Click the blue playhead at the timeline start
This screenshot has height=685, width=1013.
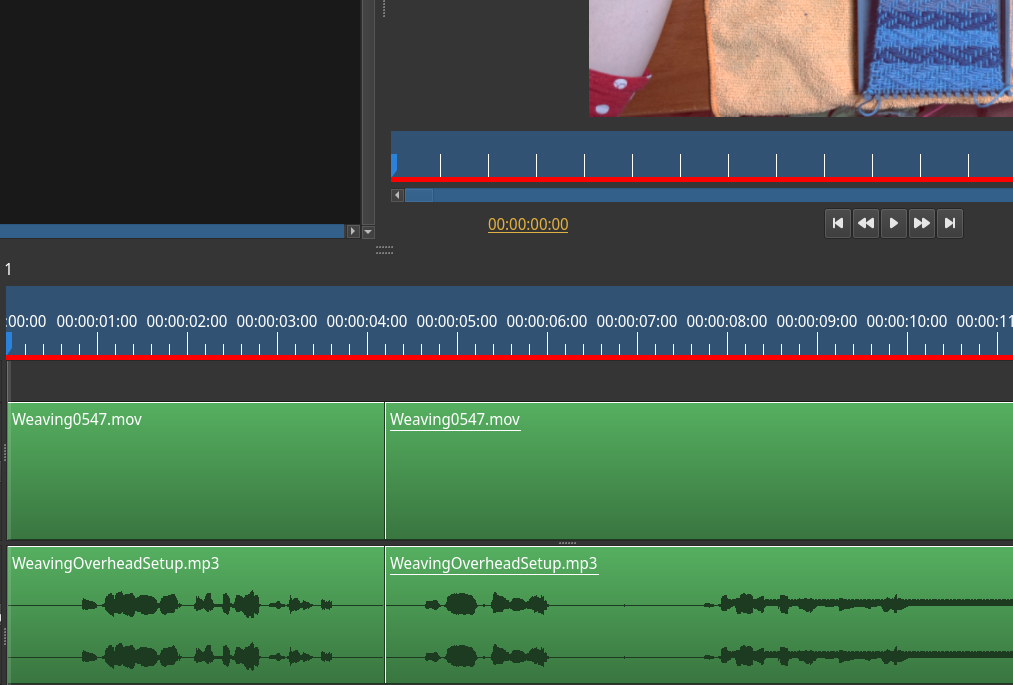point(7,343)
